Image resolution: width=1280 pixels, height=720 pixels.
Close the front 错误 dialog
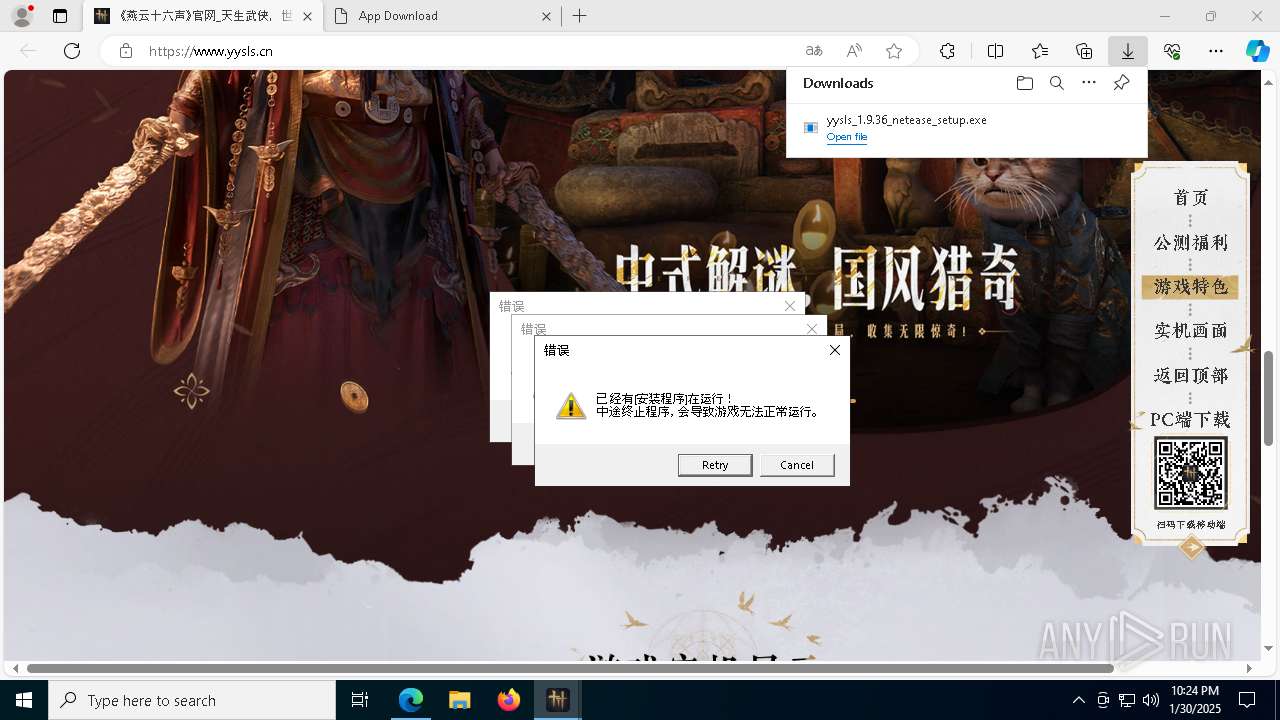coord(834,350)
